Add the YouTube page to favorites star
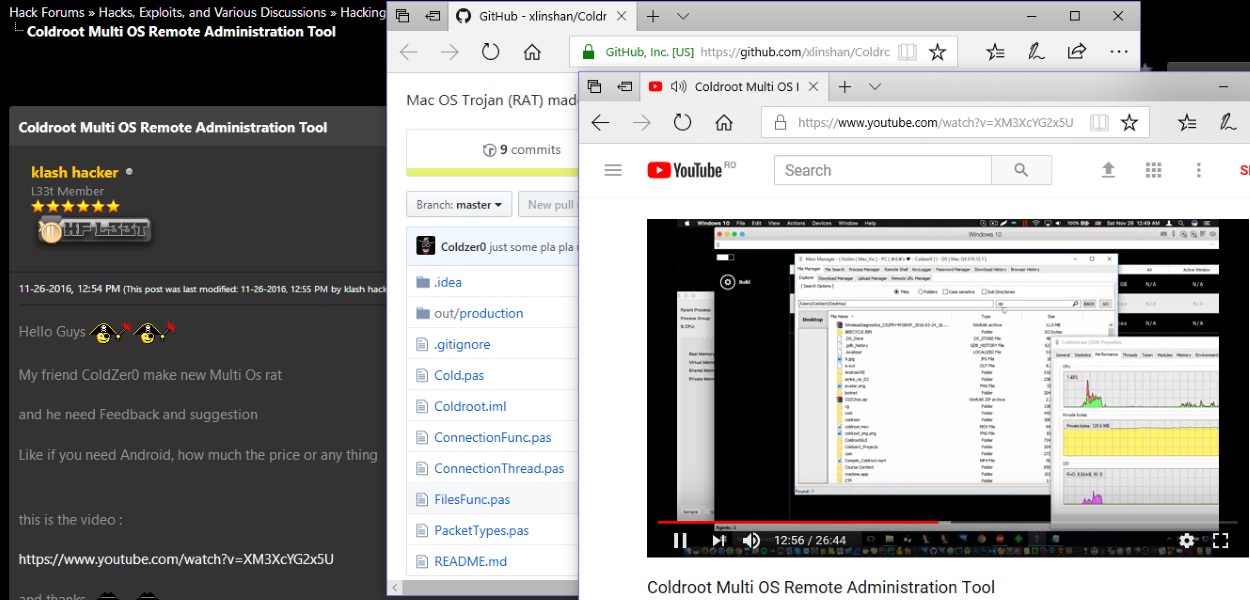 coord(1129,122)
